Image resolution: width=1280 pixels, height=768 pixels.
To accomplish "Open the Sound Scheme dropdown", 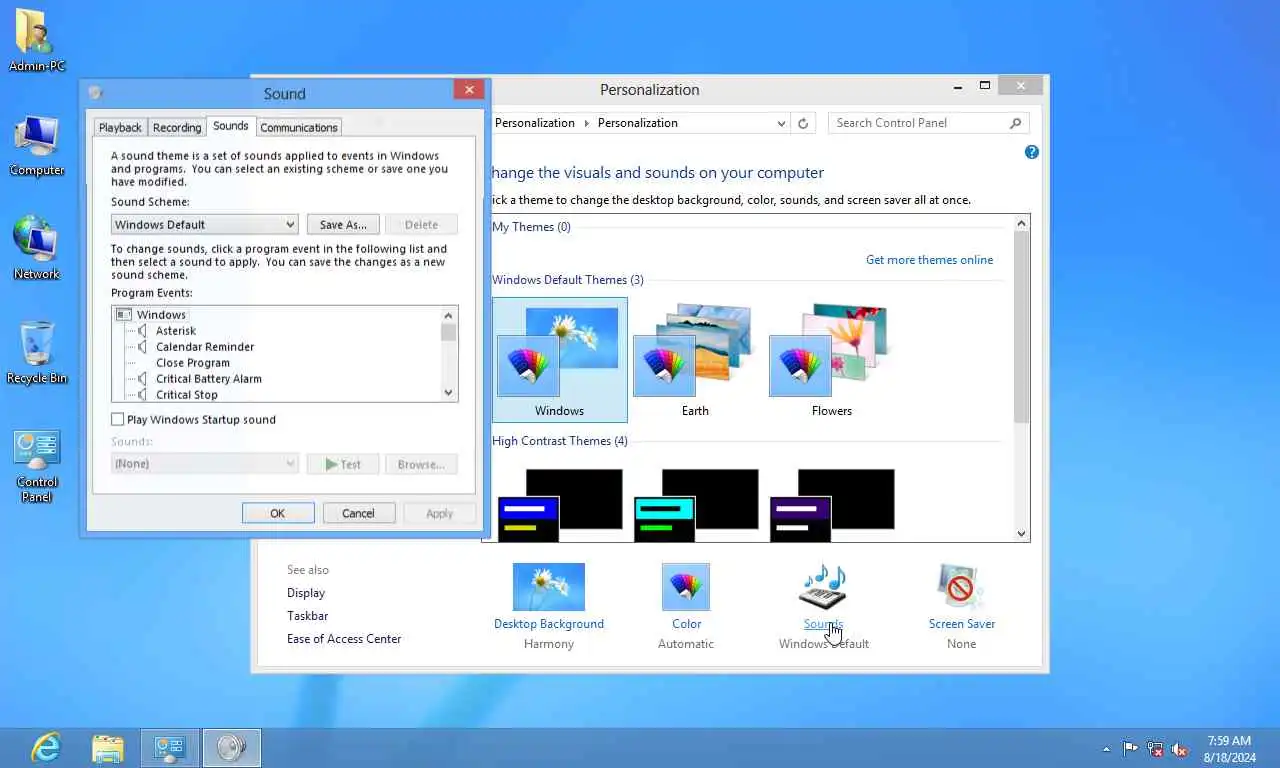I will point(204,225).
